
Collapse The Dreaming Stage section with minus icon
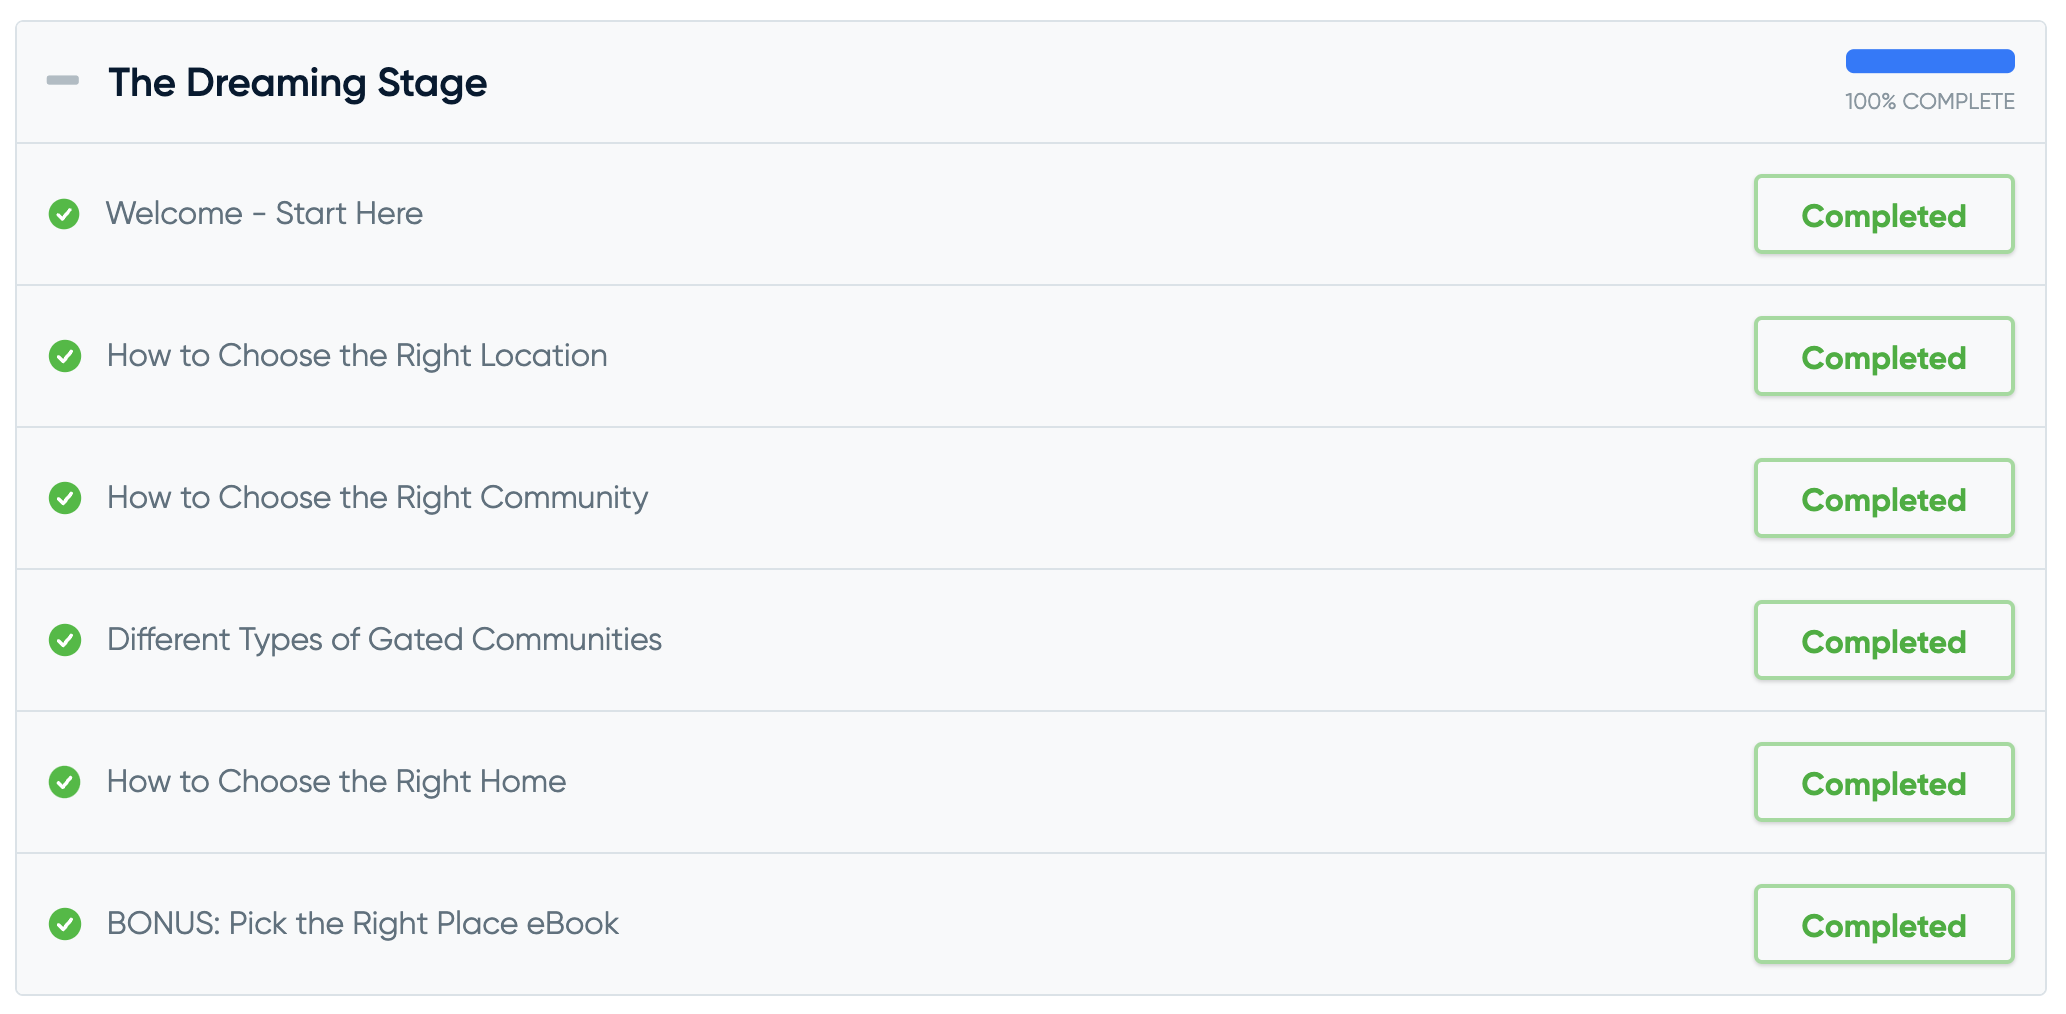pos(63,80)
